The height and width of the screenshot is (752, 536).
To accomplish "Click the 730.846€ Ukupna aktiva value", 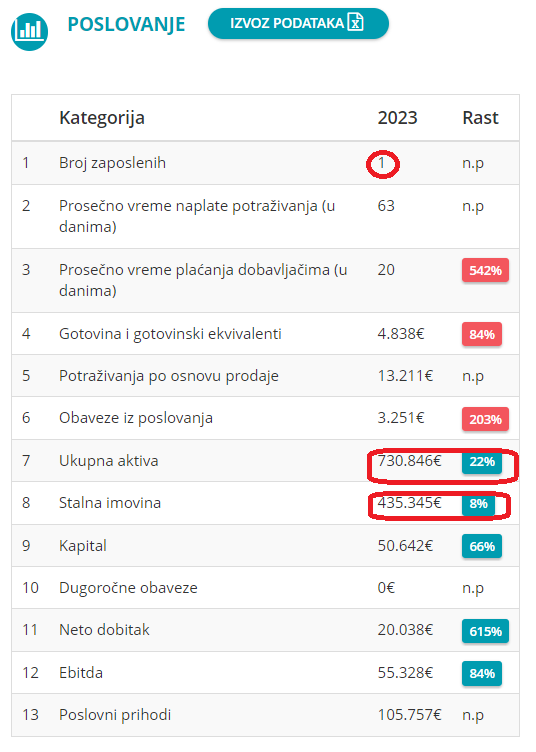I will tap(409, 461).
